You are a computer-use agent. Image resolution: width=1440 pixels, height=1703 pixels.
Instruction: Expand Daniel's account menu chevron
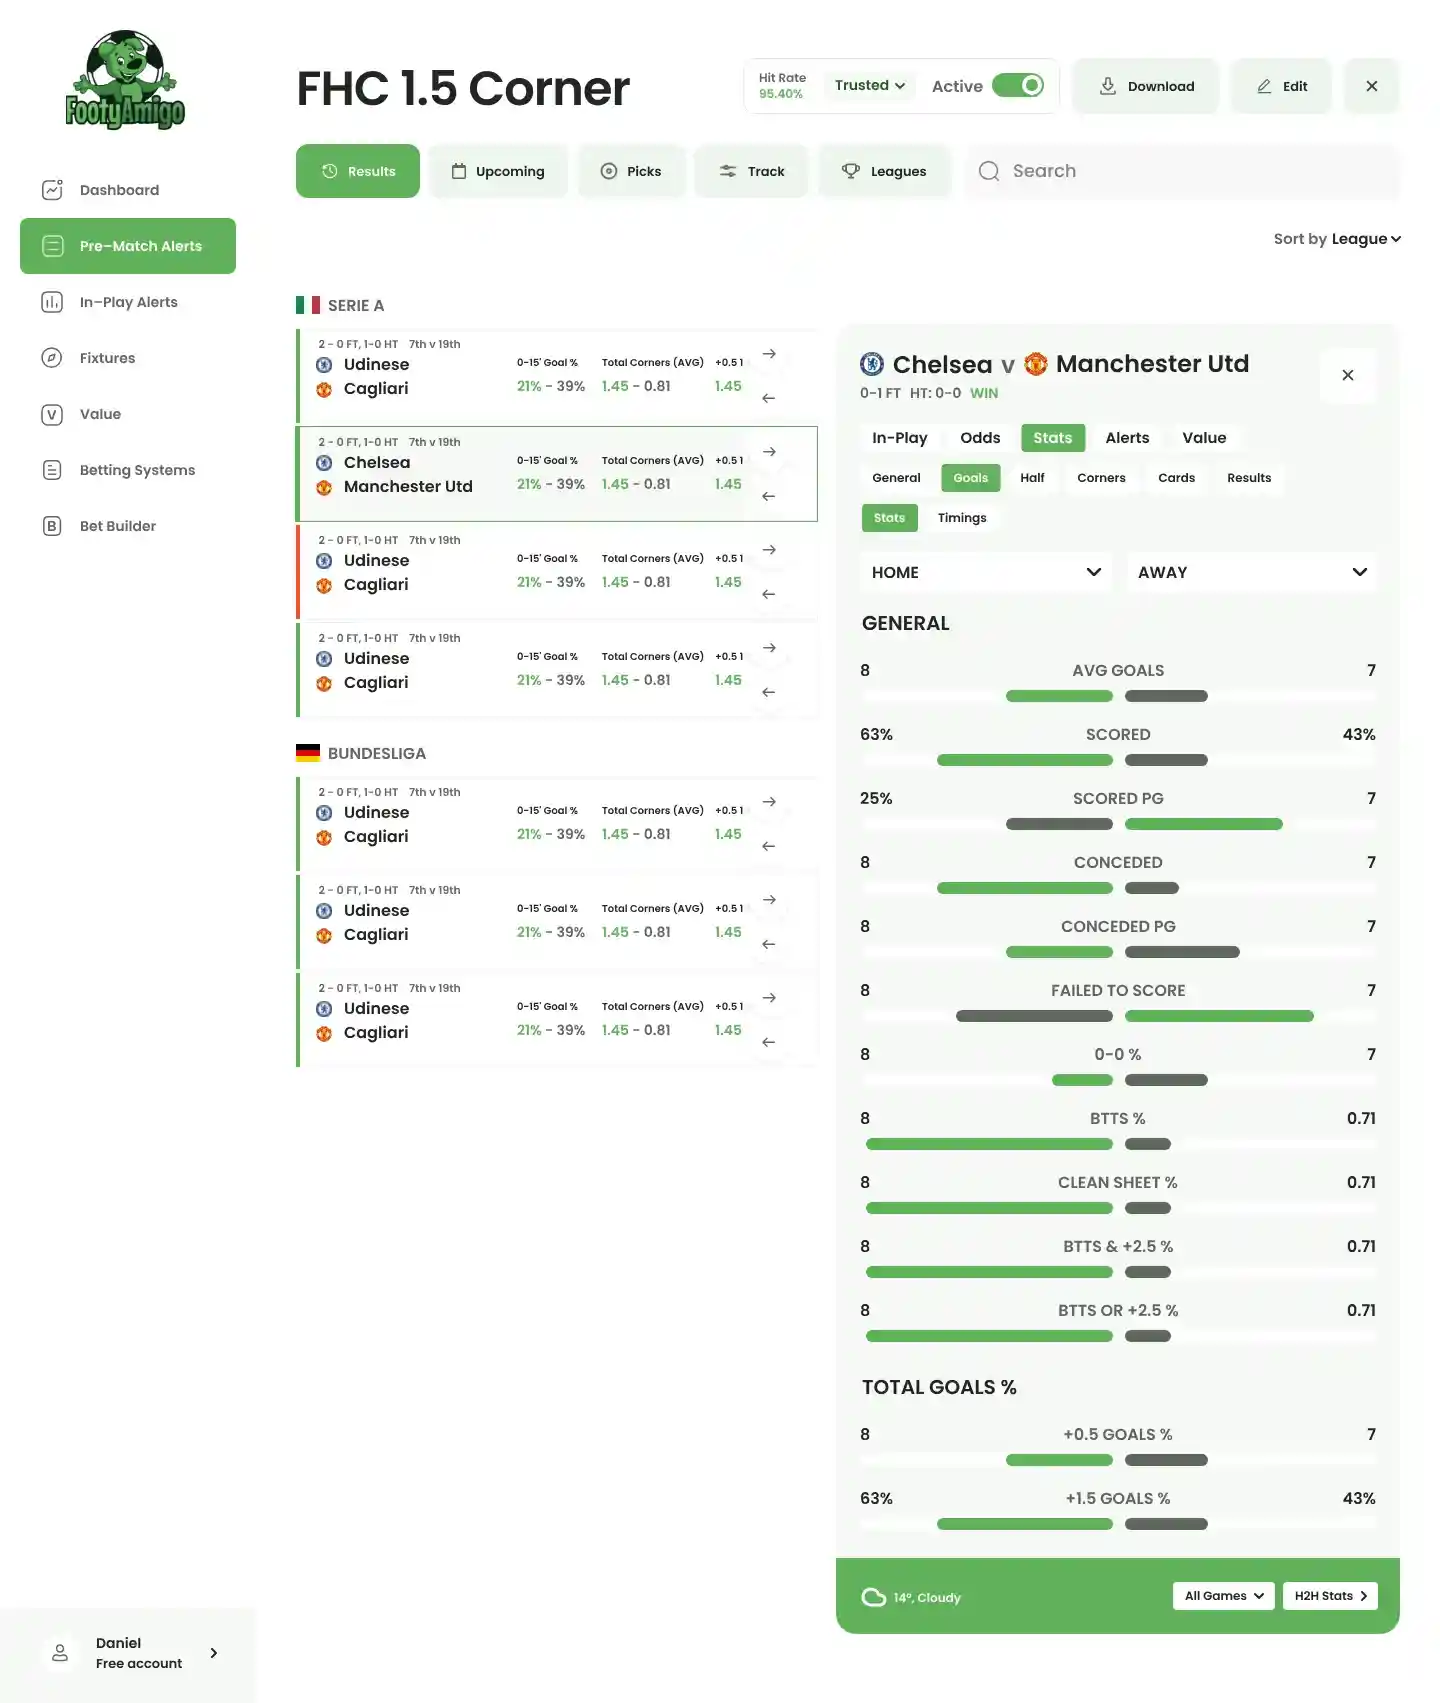coord(213,1653)
